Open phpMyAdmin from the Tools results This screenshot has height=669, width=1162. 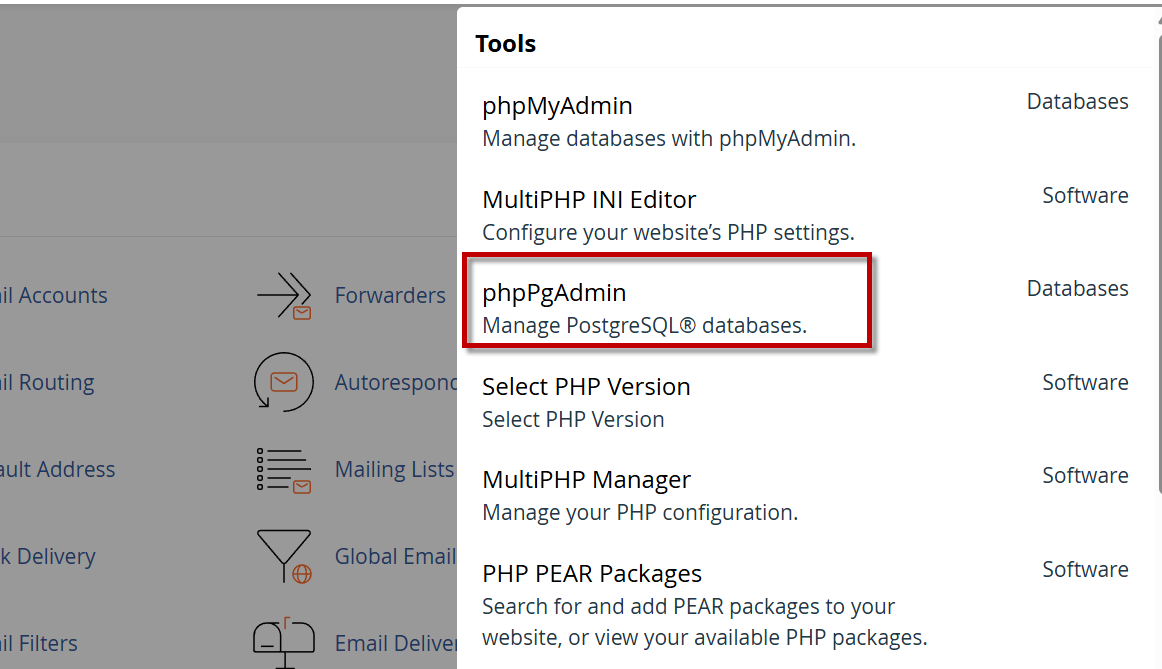(557, 106)
